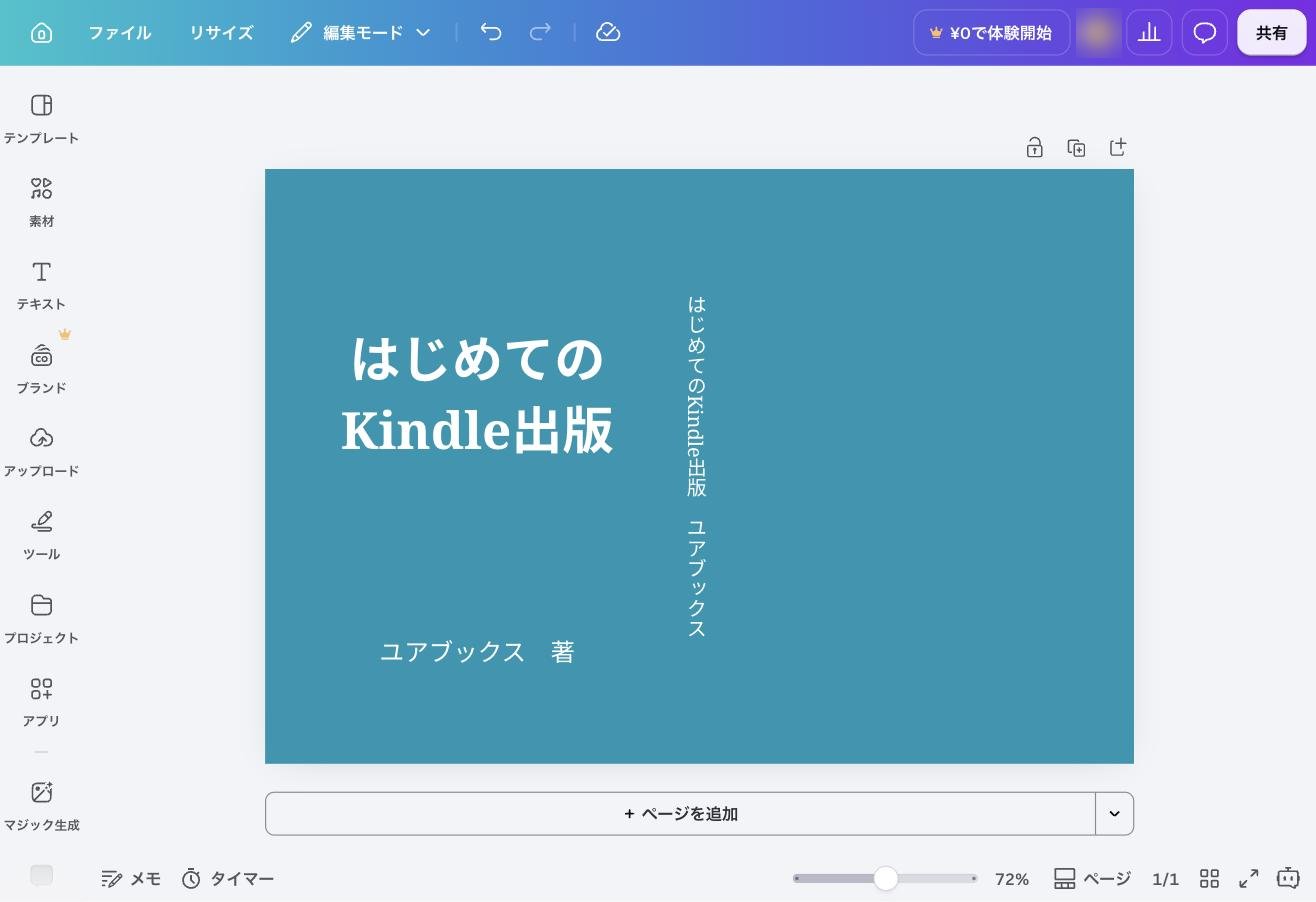Open the テンプレート panel
The image size is (1316, 902).
point(41,119)
